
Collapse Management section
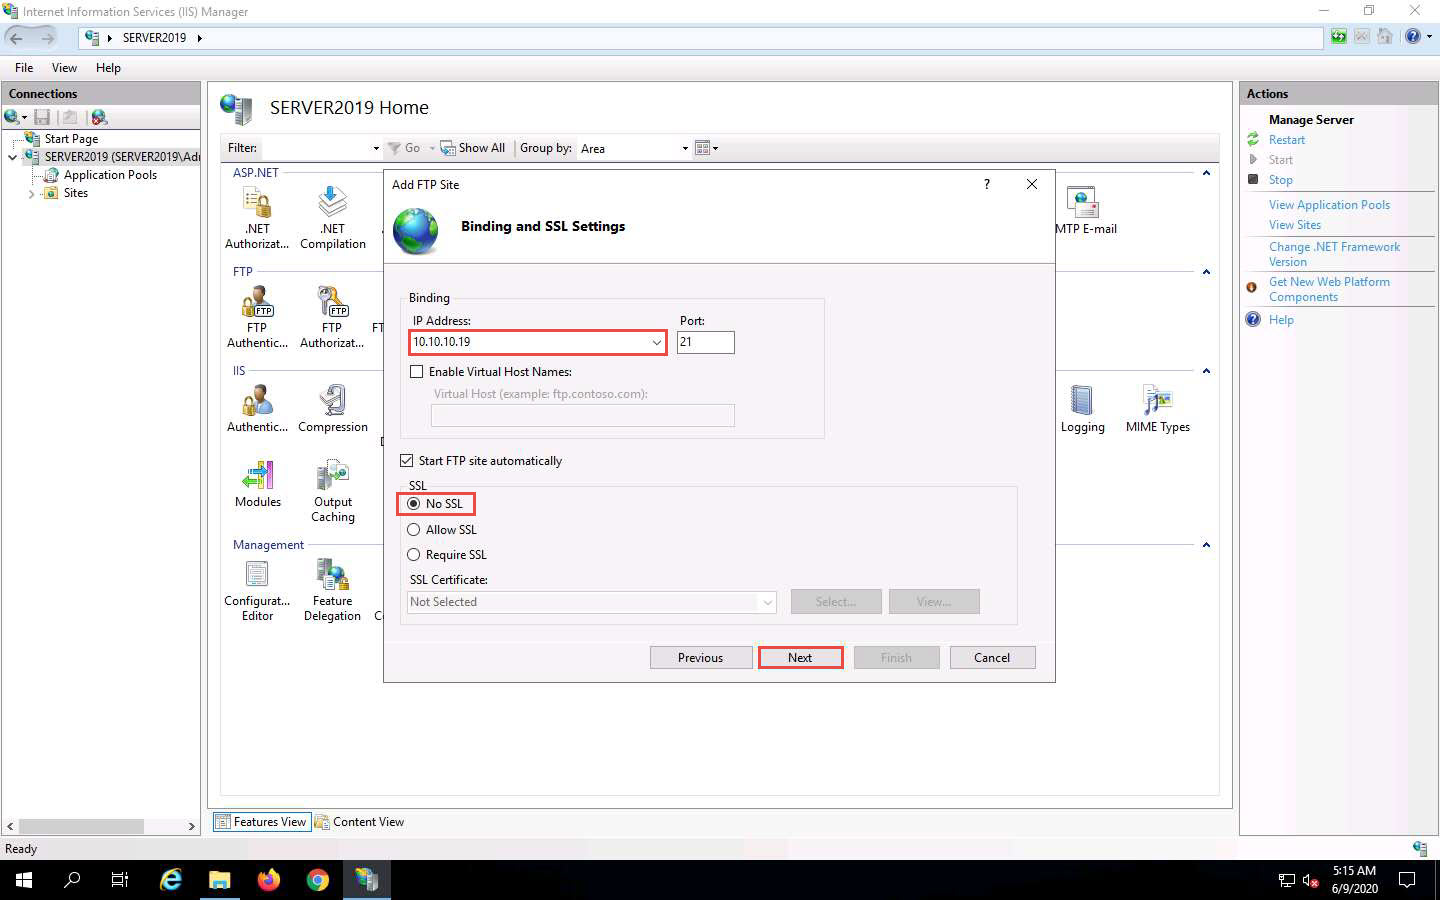tap(1206, 545)
